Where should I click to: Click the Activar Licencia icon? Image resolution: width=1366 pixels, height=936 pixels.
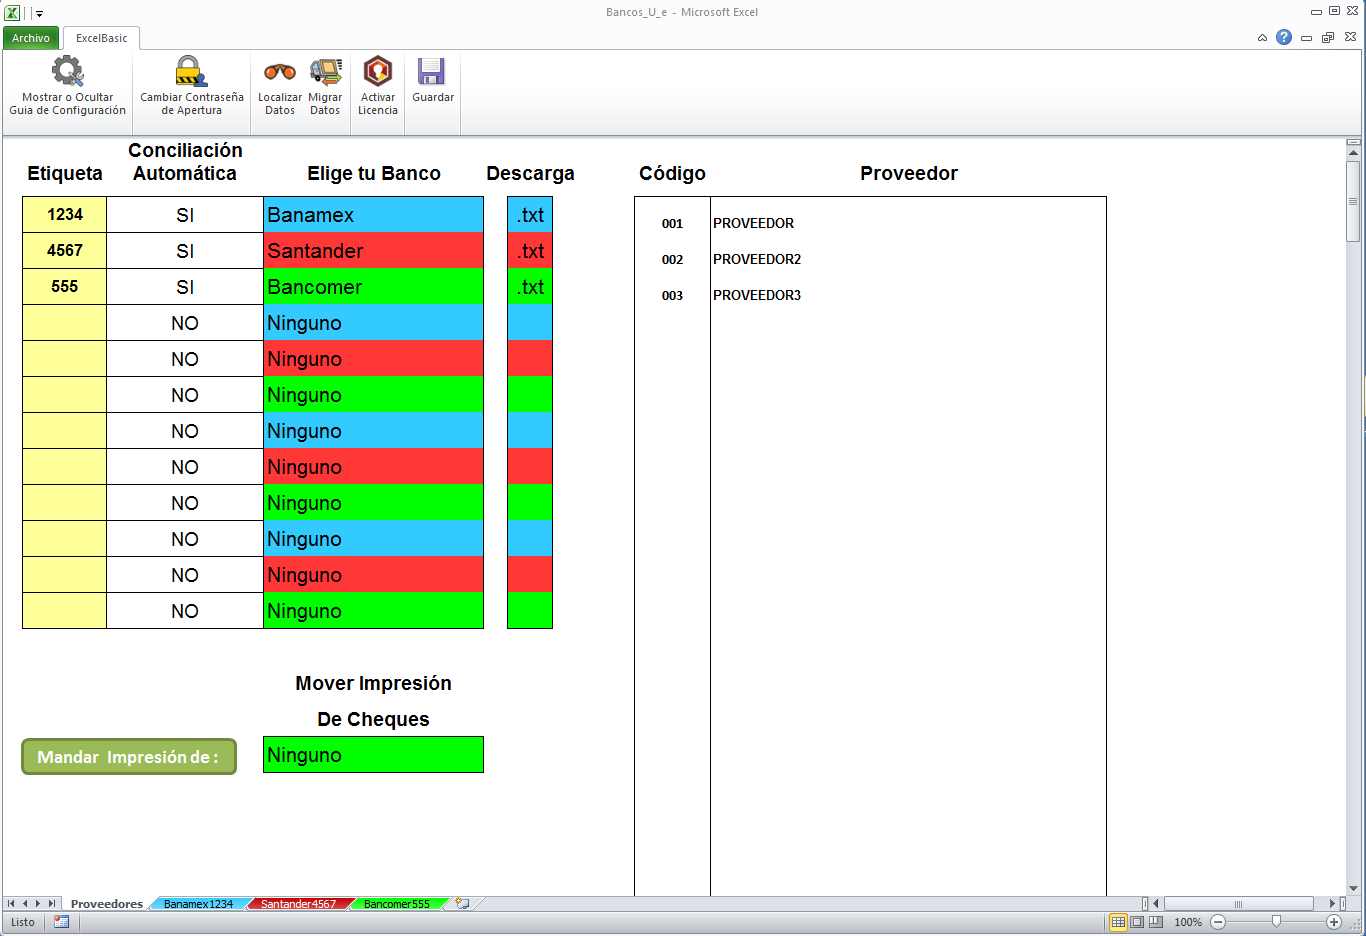(378, 73)
